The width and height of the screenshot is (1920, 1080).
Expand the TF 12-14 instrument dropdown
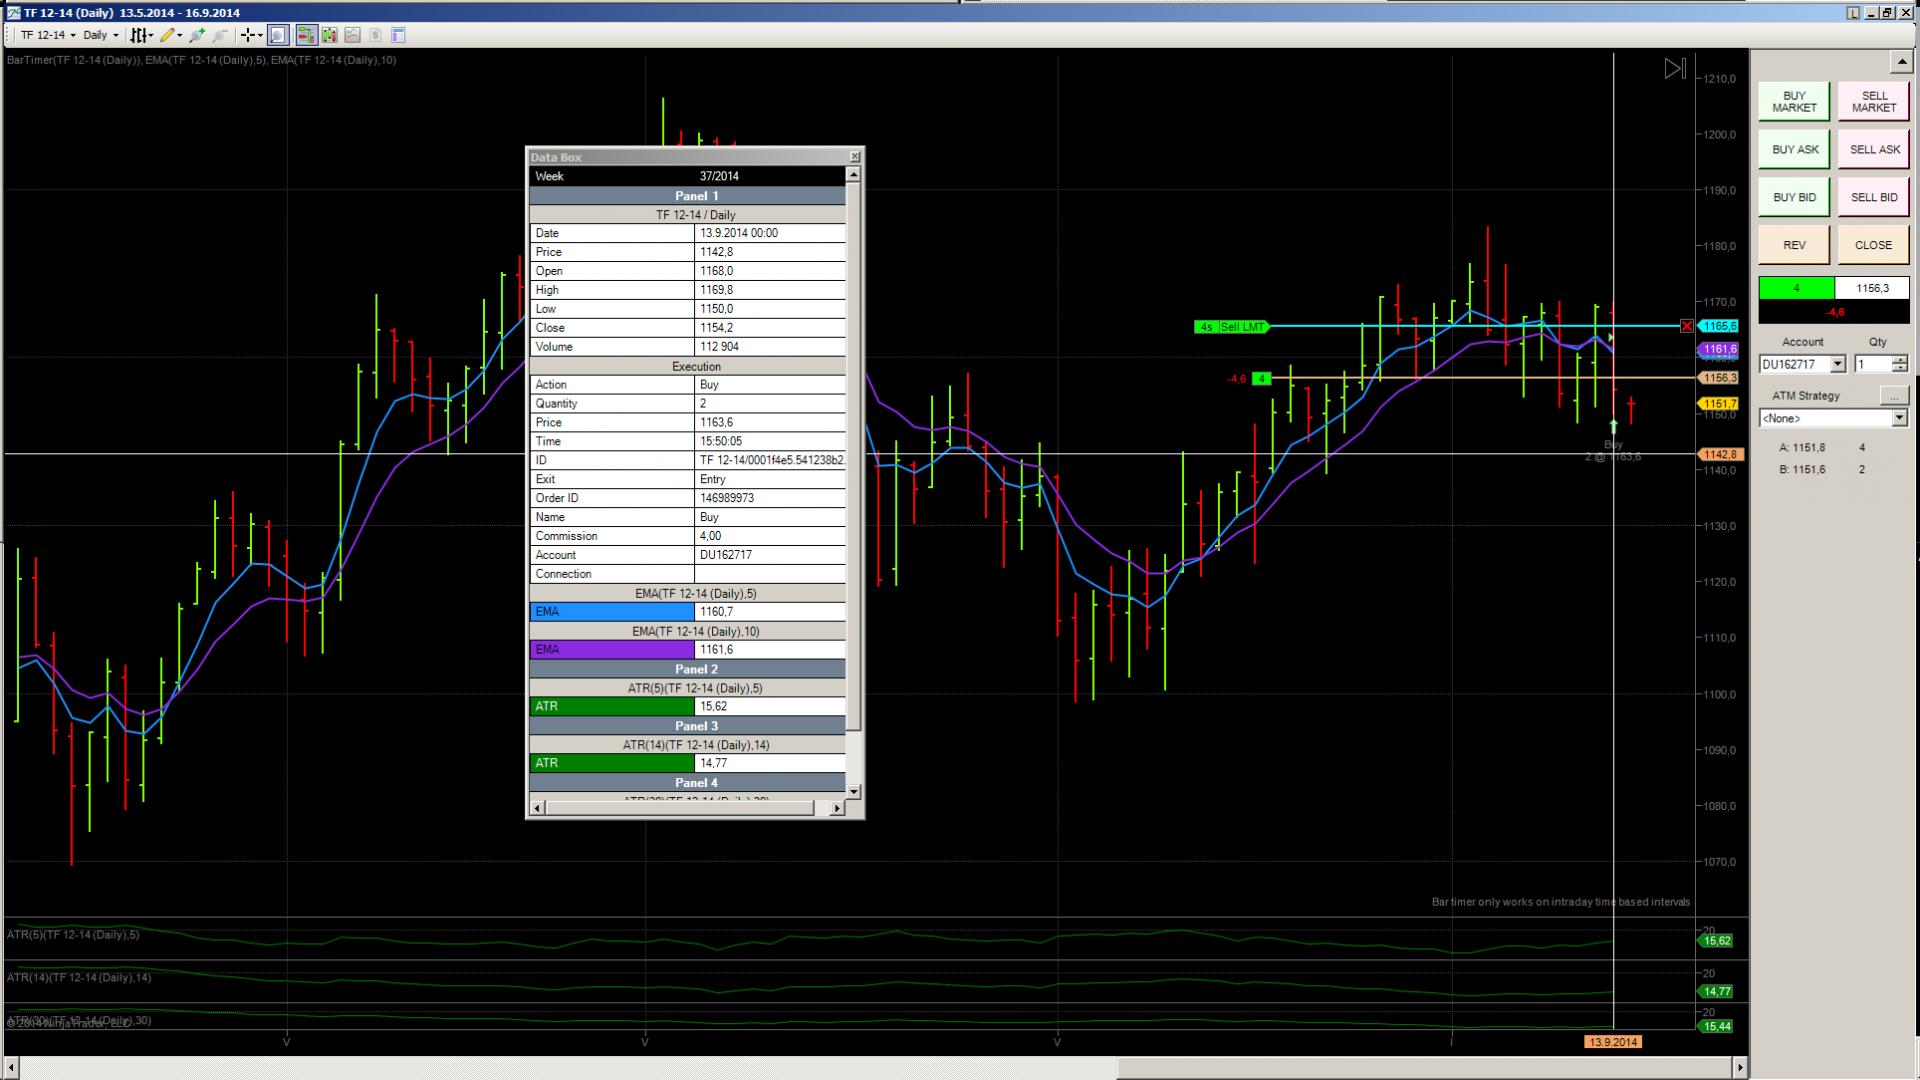(48, 35)
